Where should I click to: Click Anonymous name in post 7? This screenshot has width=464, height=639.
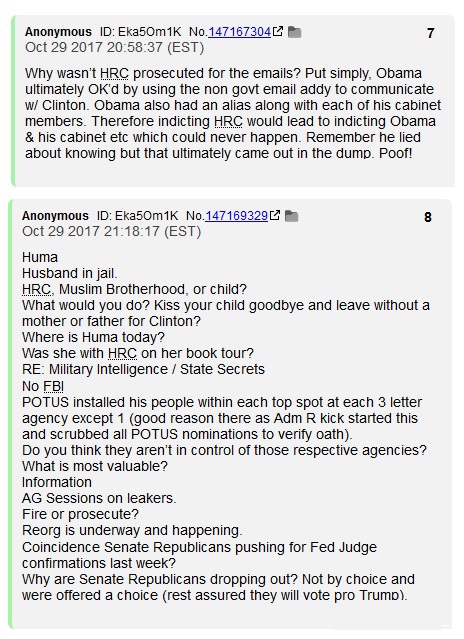click(x=58, y=32)
